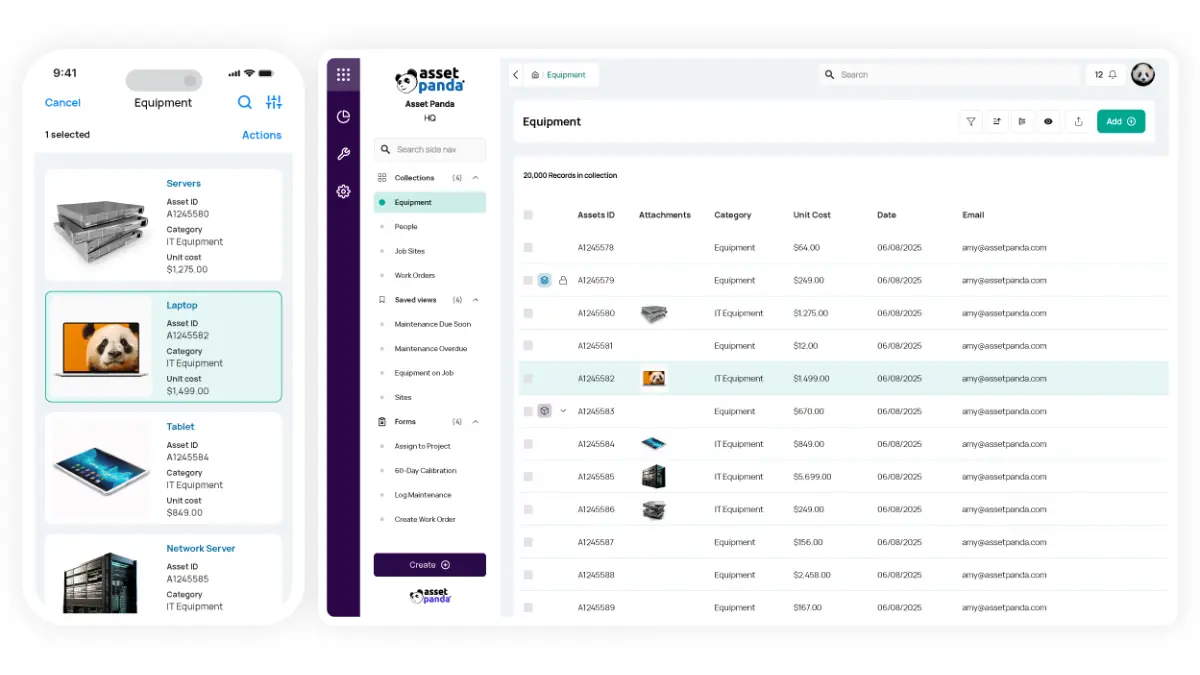Open the column visibility eye icon

(x=1048, y=121)
